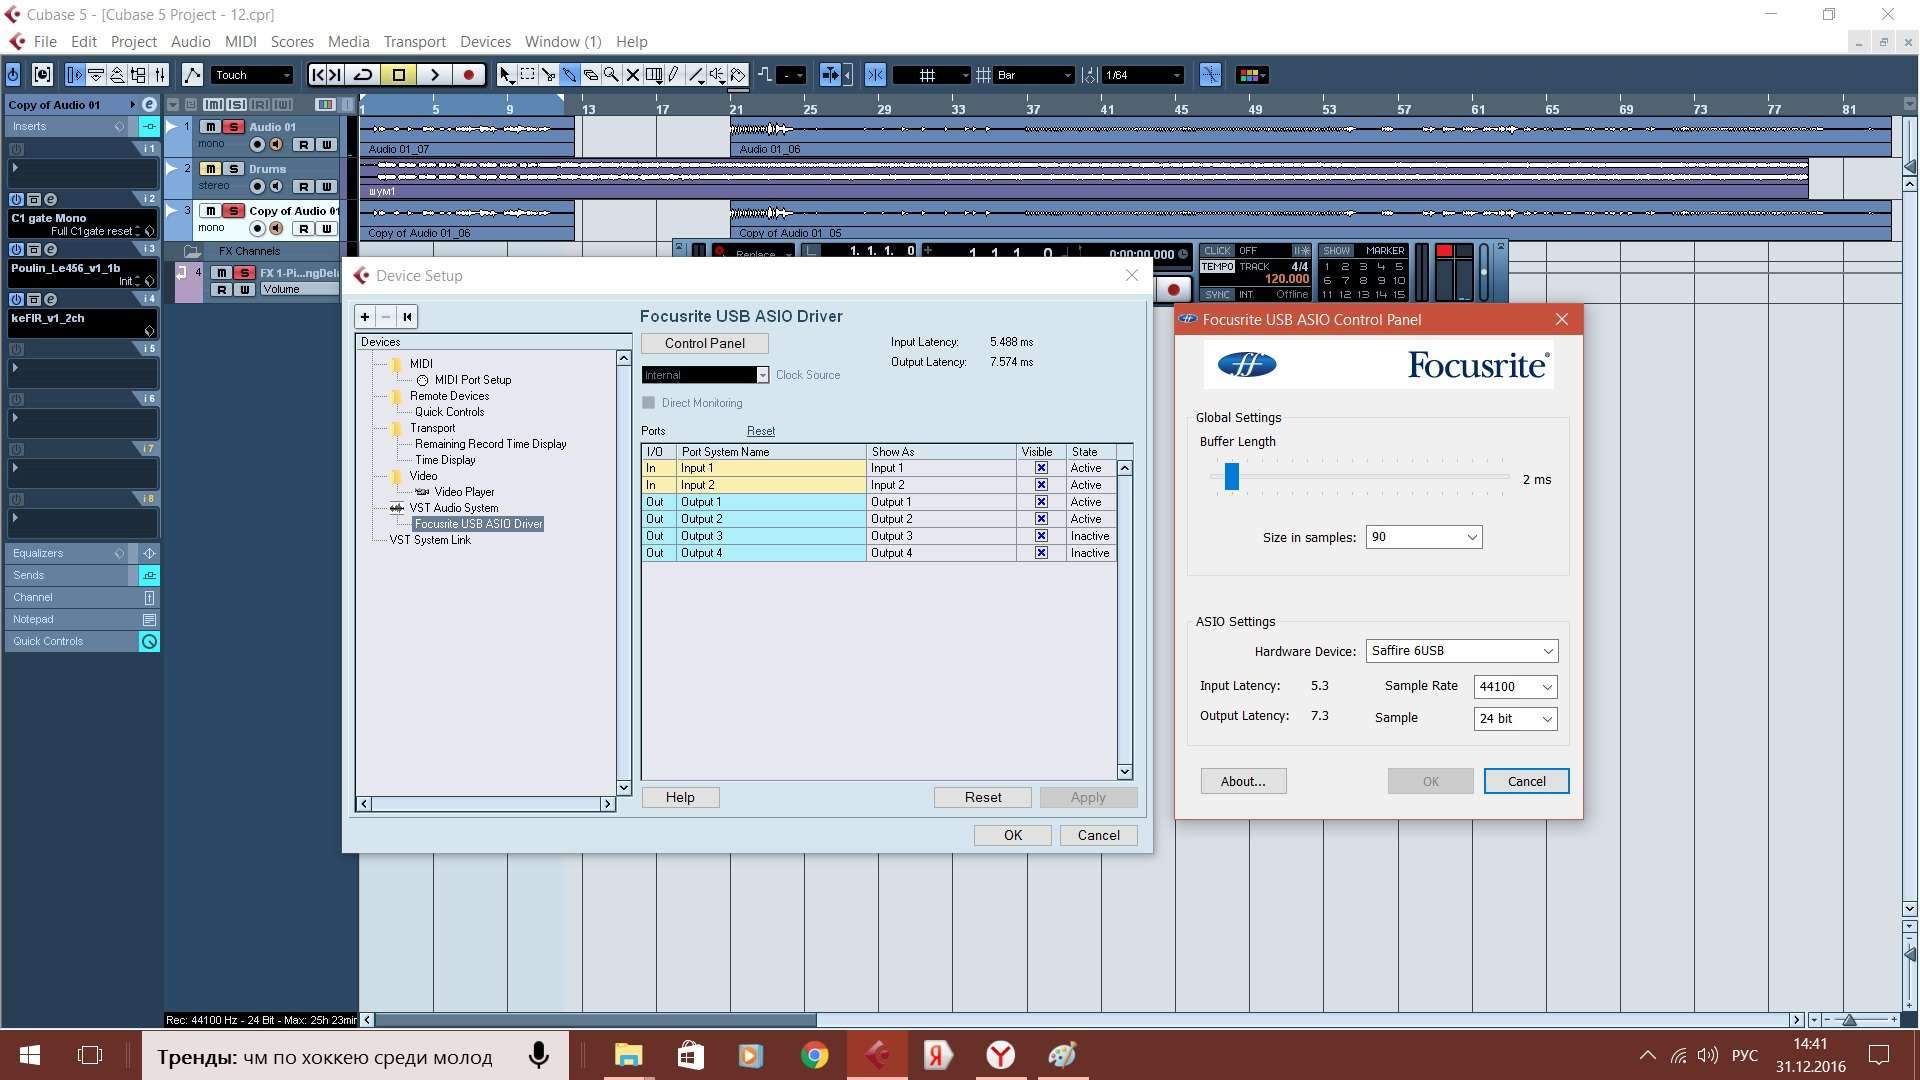Screen dimensions: 1920x1080
Task: Select the Range Selection tool
Action: pyautogui.click(x=527, y=75)
